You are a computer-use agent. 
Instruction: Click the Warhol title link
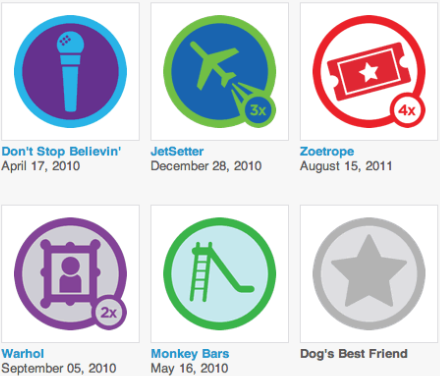23,354
